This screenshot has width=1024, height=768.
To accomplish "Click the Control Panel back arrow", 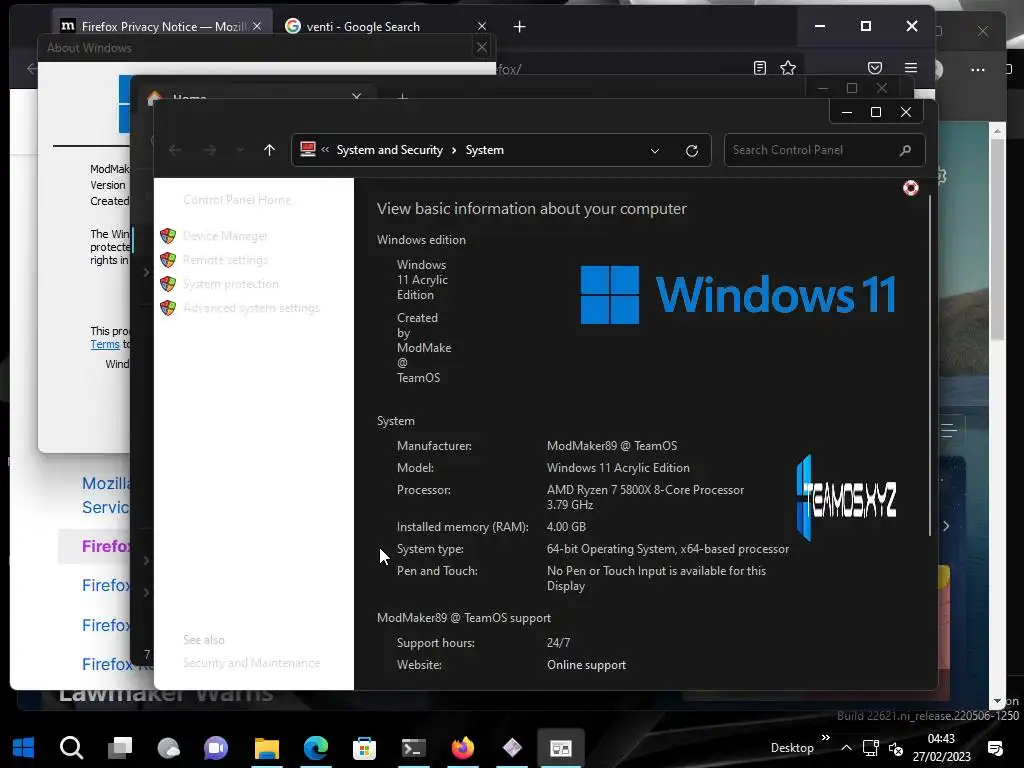I will coord(175,150).
